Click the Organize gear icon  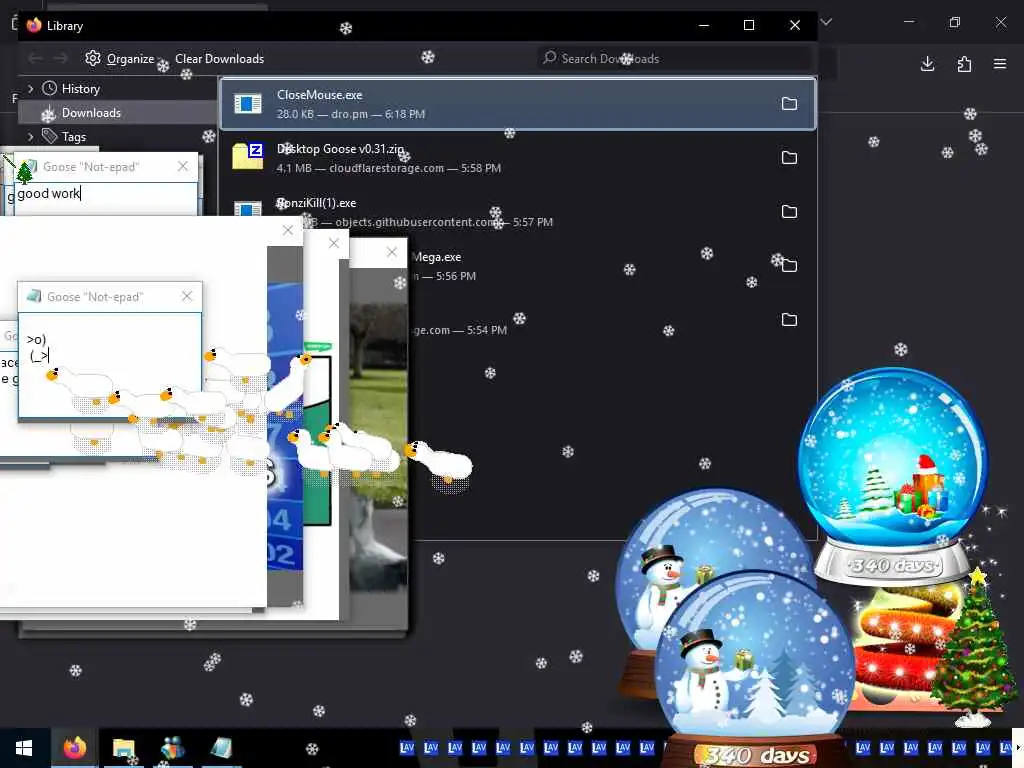[x=93, y=58]
